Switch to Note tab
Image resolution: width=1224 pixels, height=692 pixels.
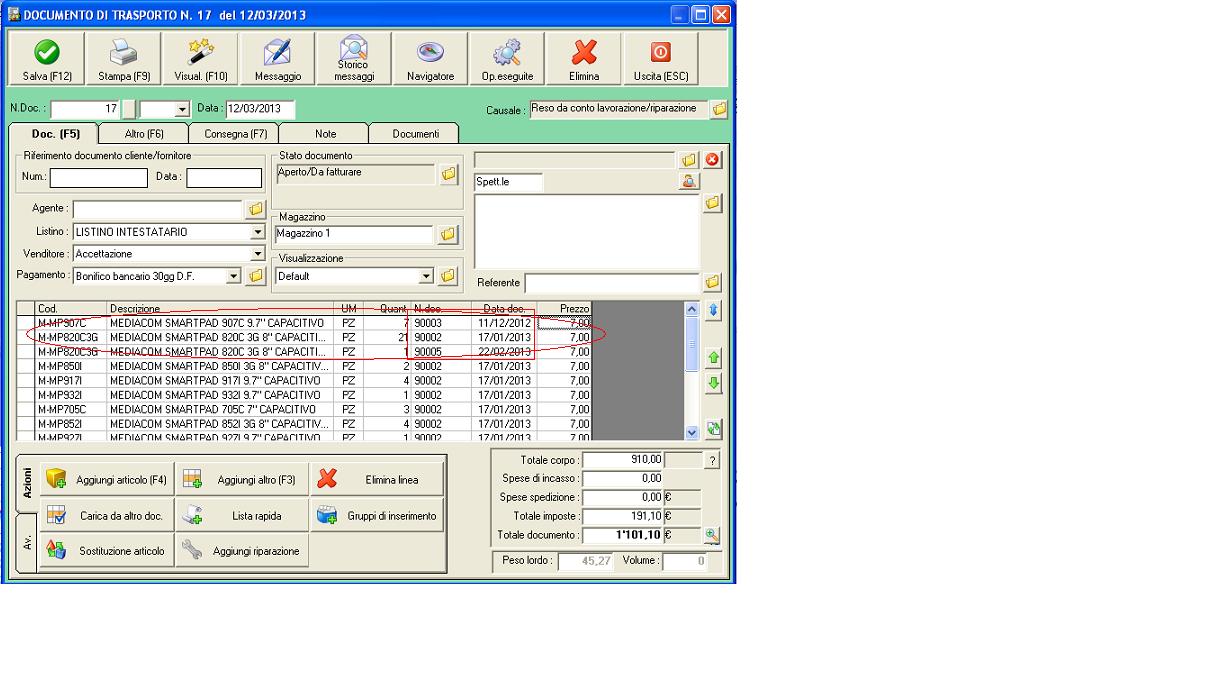tap(326, 133)
